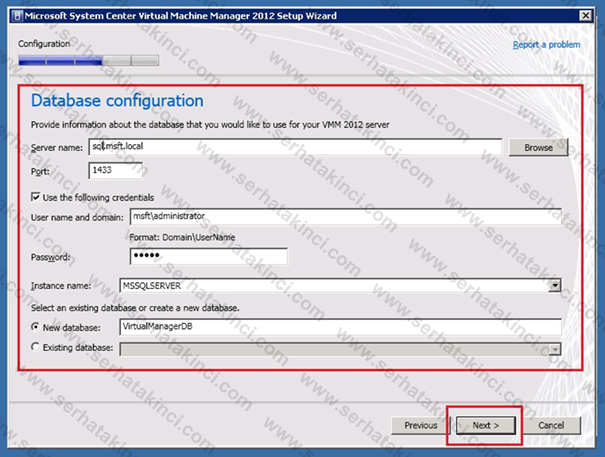Select the New database radio button
This screenshot has height=457, width=605.
click(x=35, y=327)
